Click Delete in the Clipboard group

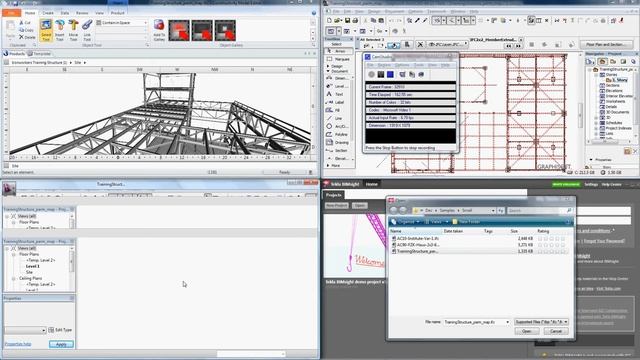(27, 37)
